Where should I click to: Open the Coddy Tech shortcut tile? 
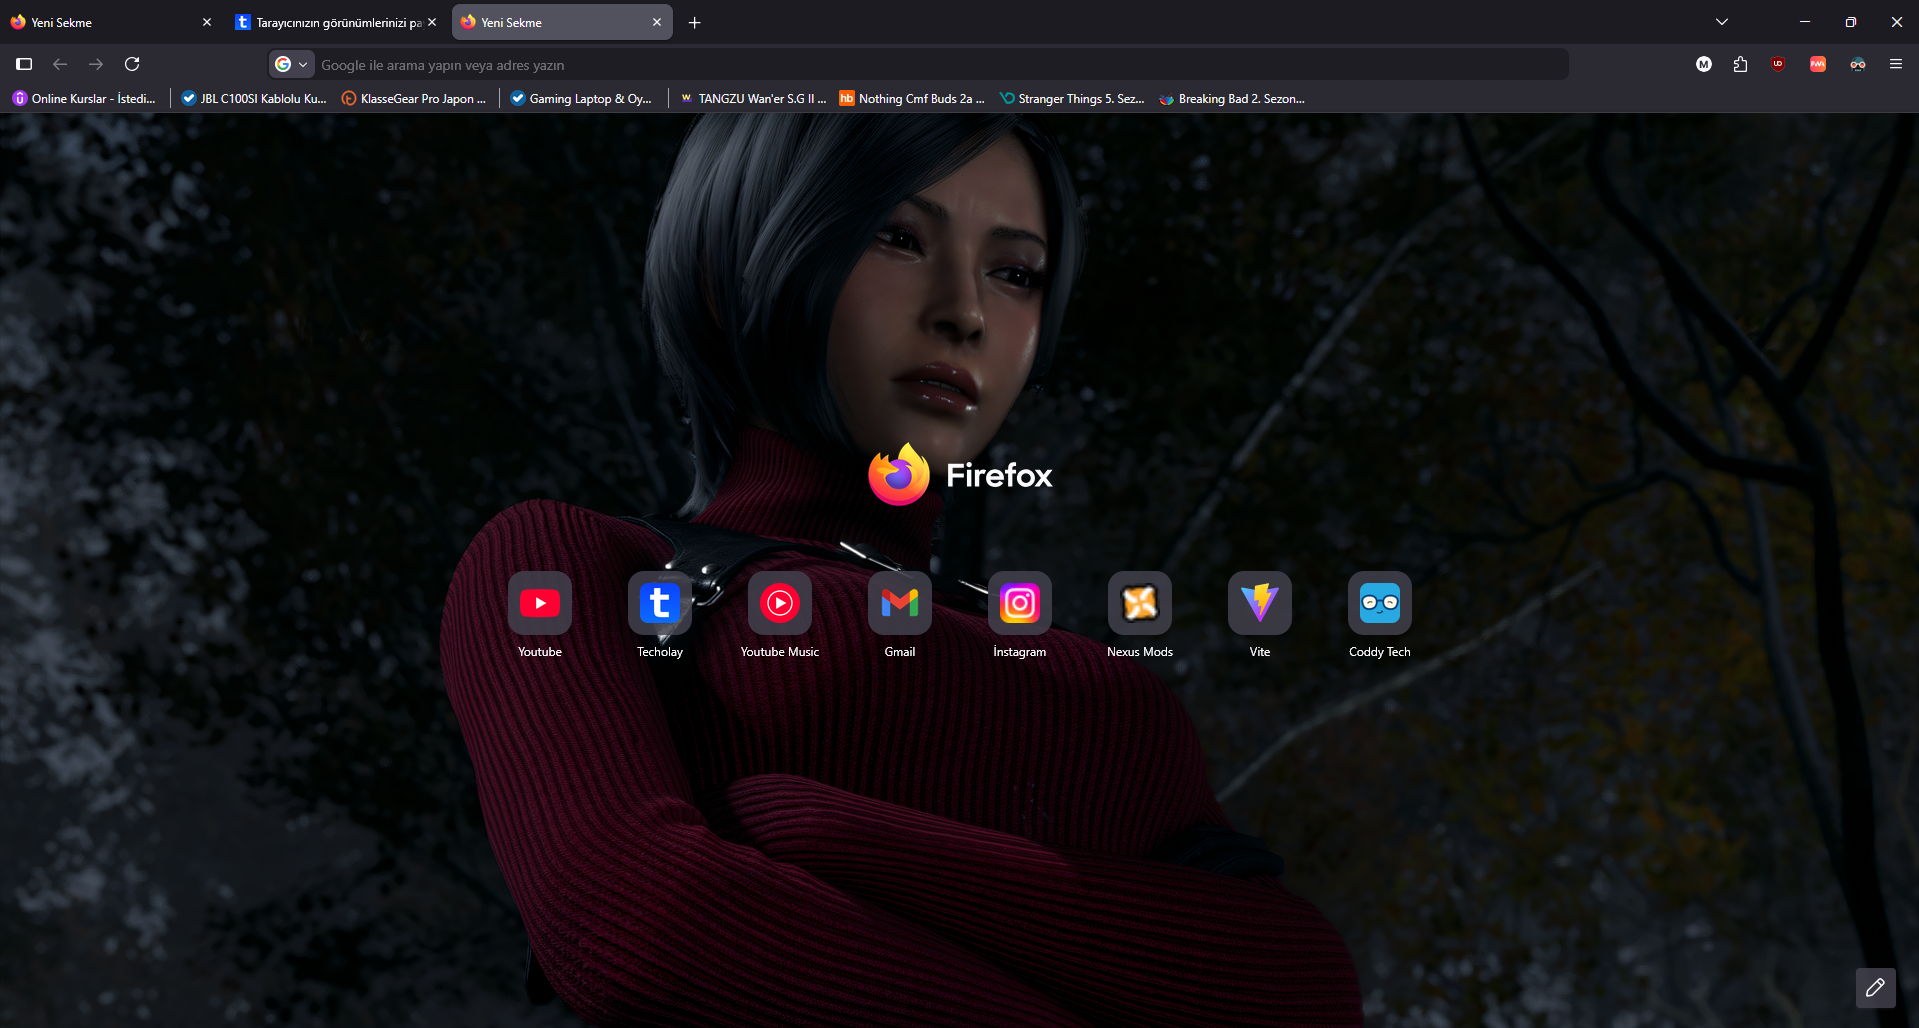coord(1380,603)
